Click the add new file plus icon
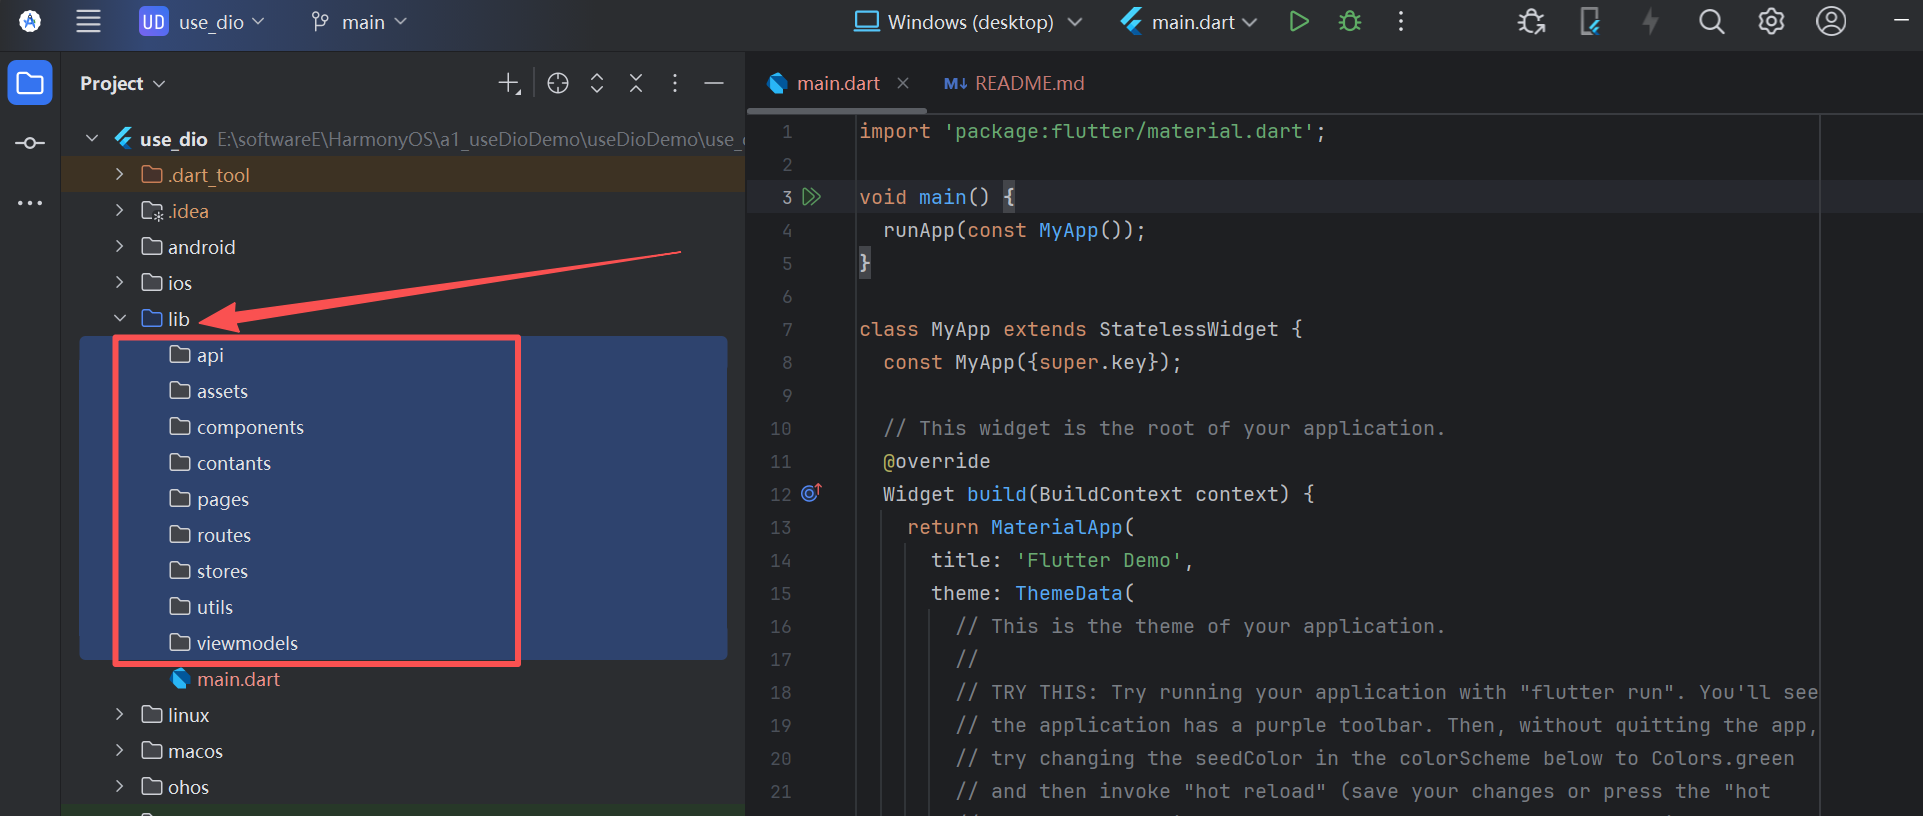The image size is (1923, 816). coord(509,84)
